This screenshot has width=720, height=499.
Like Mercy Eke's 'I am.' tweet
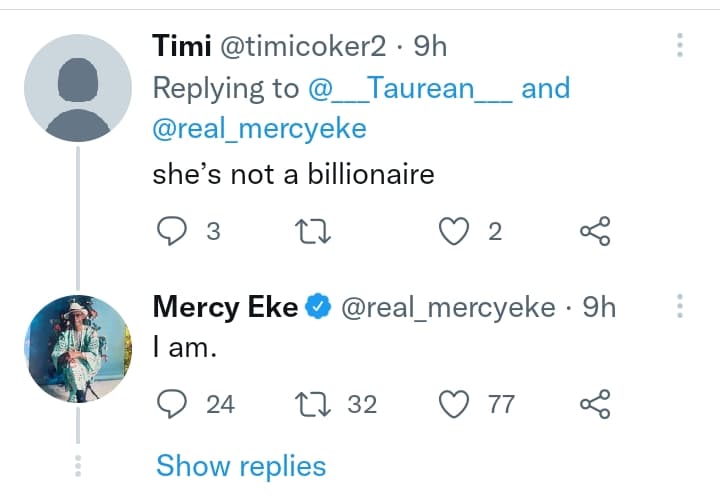456,404
